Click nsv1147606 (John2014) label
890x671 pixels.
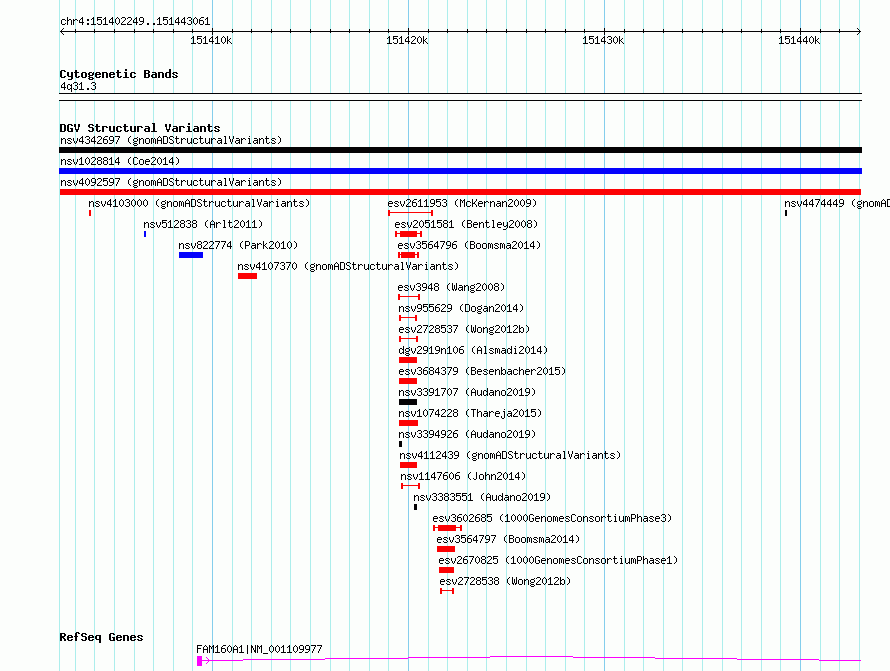(x=463, y=476)
